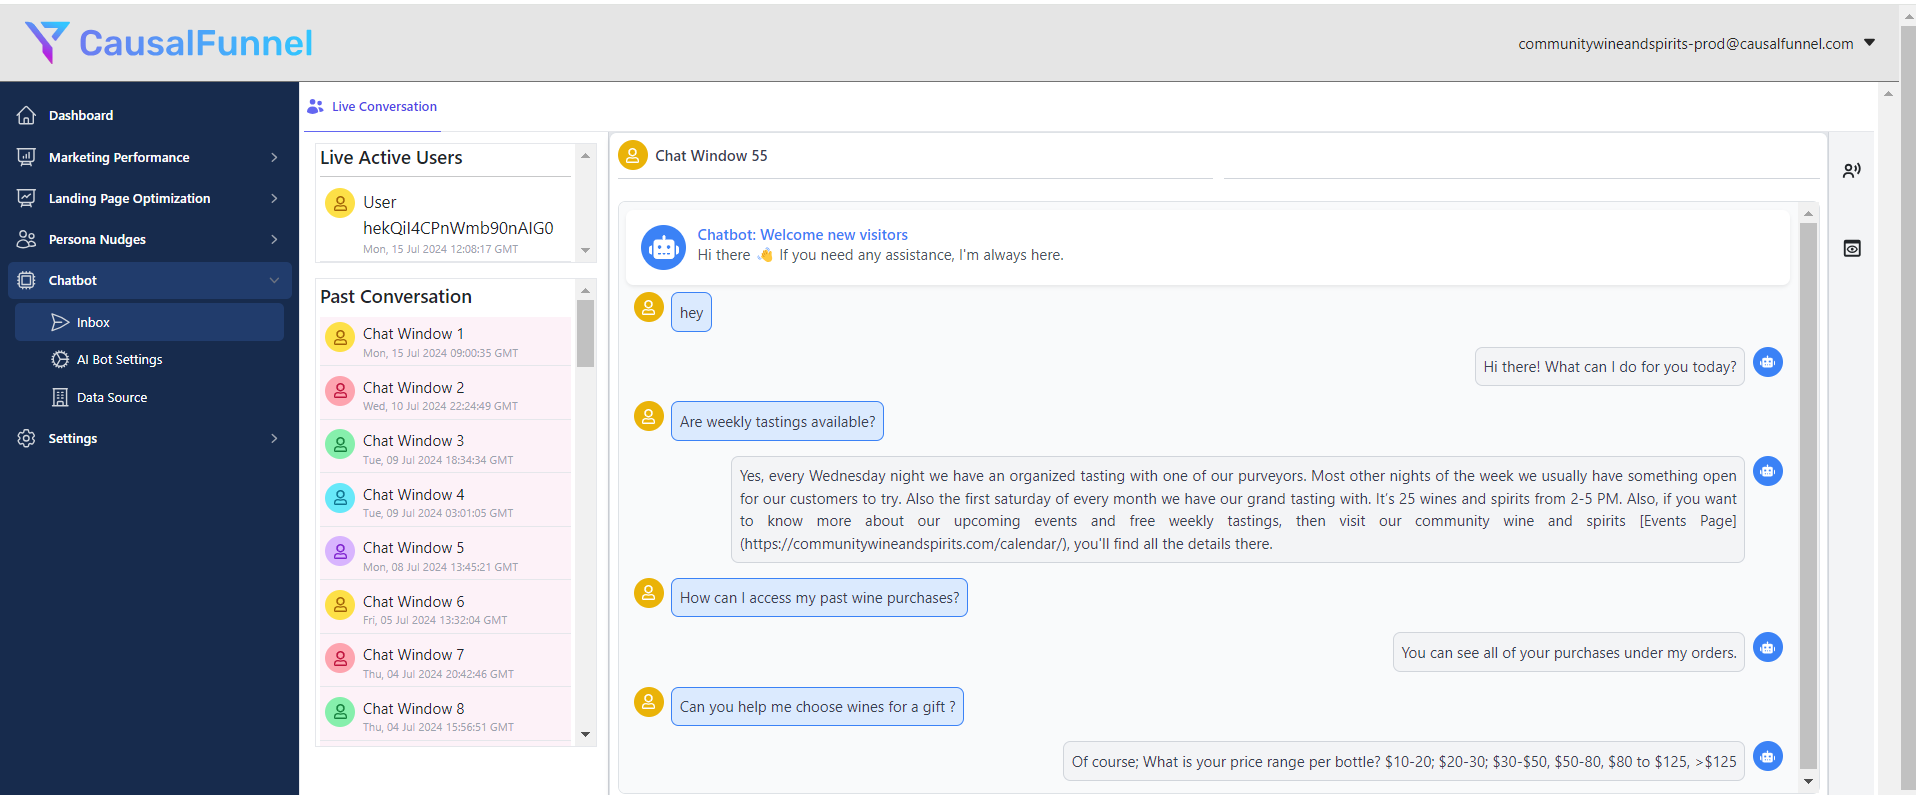Viewport: 1916px width, 795px height.
Task: Click the Past Conversation scrollbar thumb
Action: (586, 333)
